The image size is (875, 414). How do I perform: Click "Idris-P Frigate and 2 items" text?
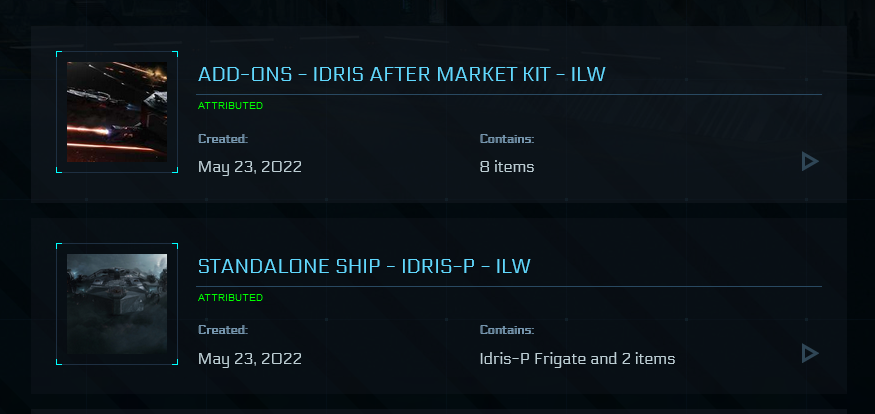578,358
